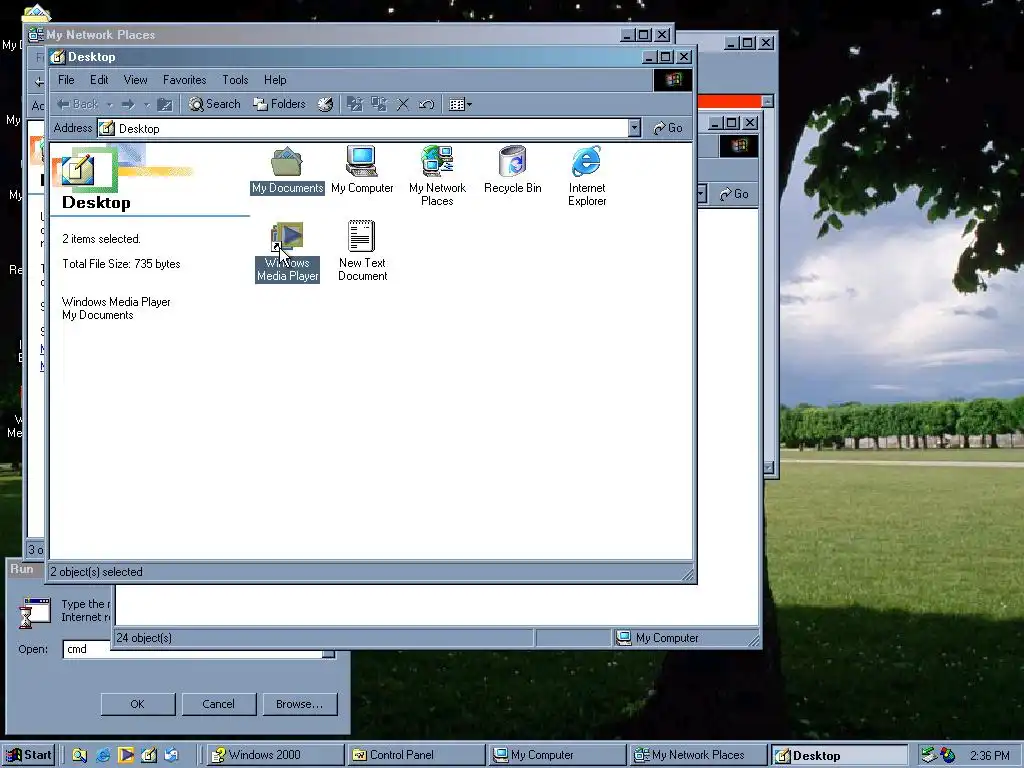Open the File menu
Image resolution: width=1024 pixels, height=768 pixels.
tap(66, 80)
